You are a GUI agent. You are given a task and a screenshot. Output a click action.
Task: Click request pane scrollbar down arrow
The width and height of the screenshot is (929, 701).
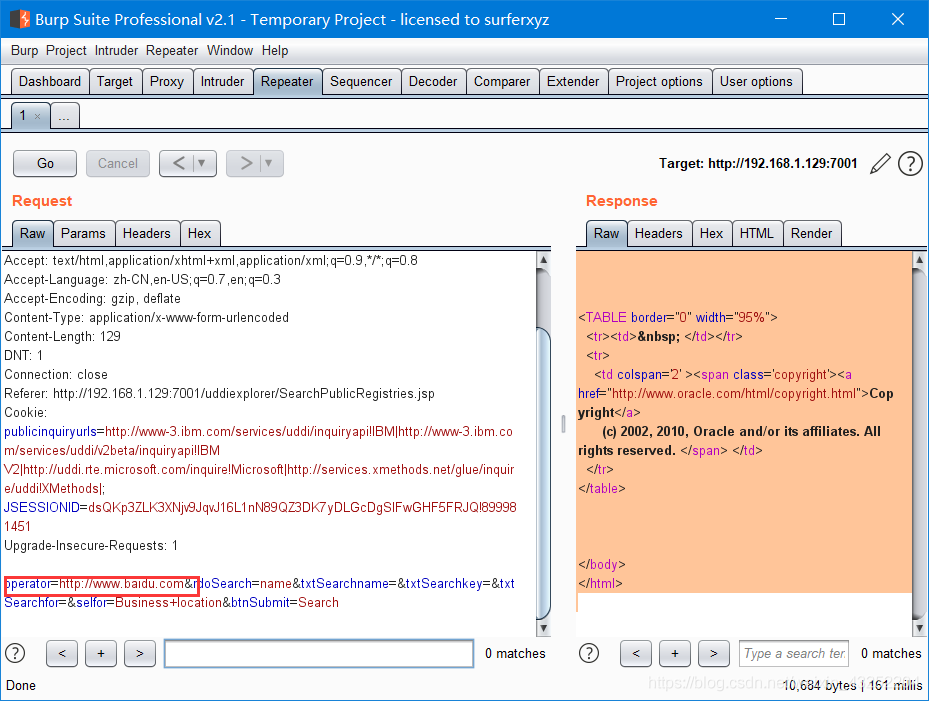coord(543,628)
